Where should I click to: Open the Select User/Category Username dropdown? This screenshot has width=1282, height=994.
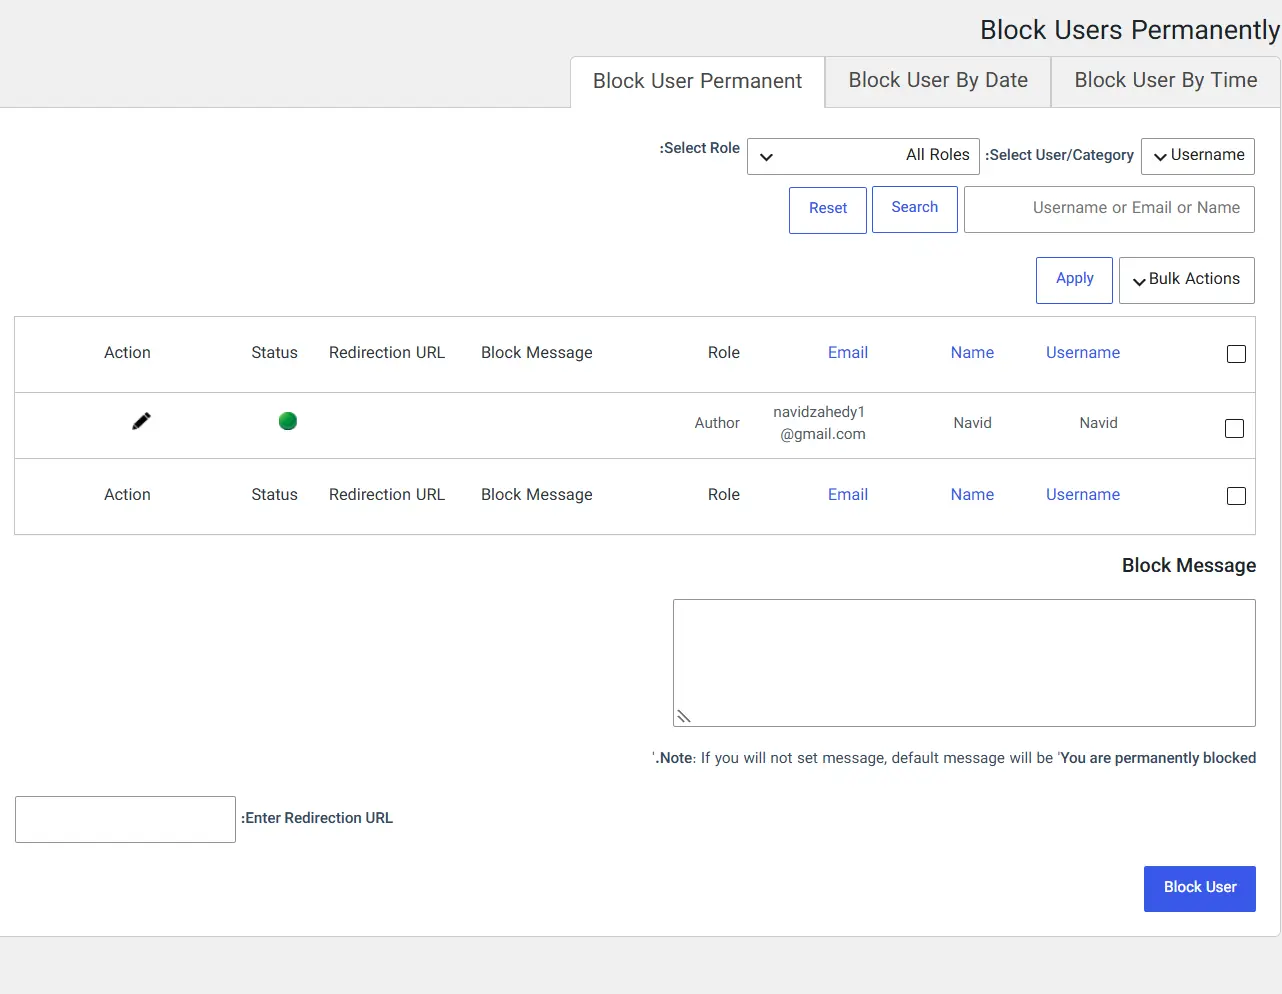(x=1198, y=156)
